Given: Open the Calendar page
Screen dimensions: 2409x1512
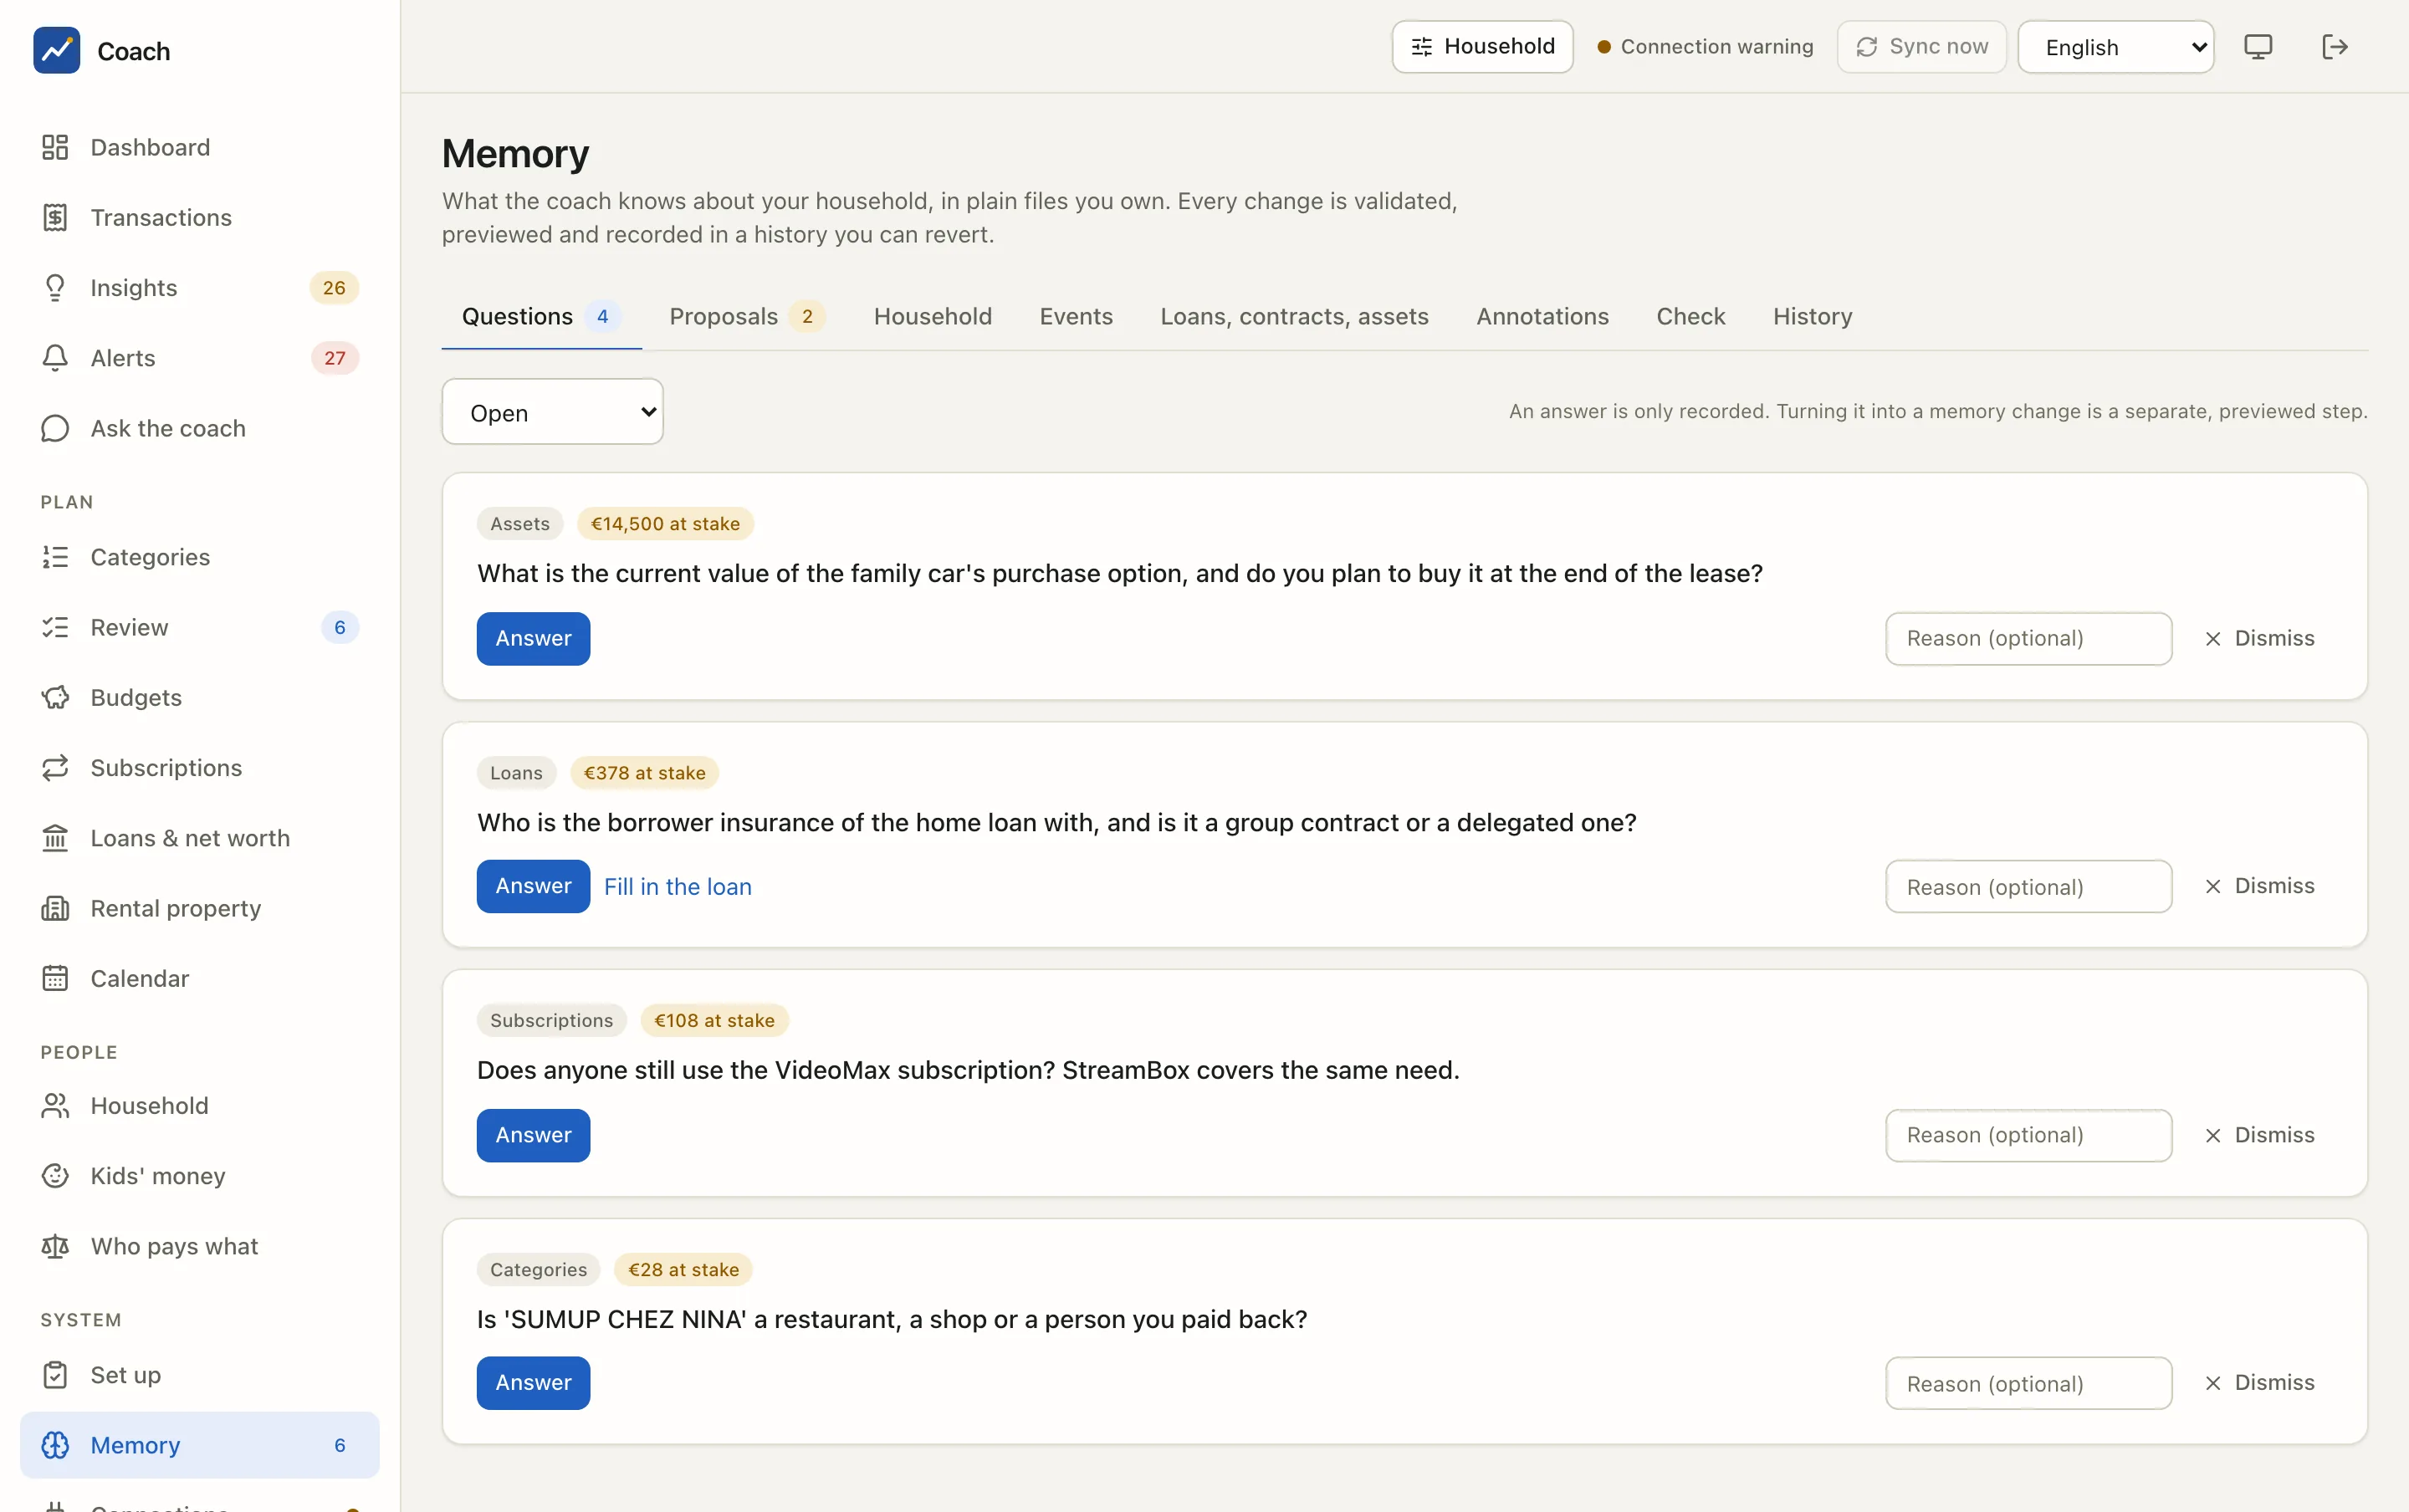Looking at the screenshot, I should point(199,978).
